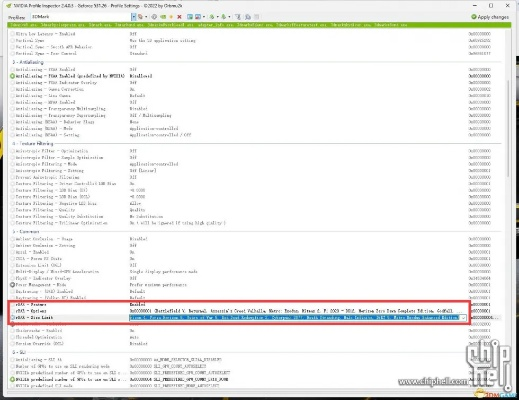Click the bit value editor toolbar icon
Image resolution: width=519 pixels, height=400 pixels.
click(248, 17)
